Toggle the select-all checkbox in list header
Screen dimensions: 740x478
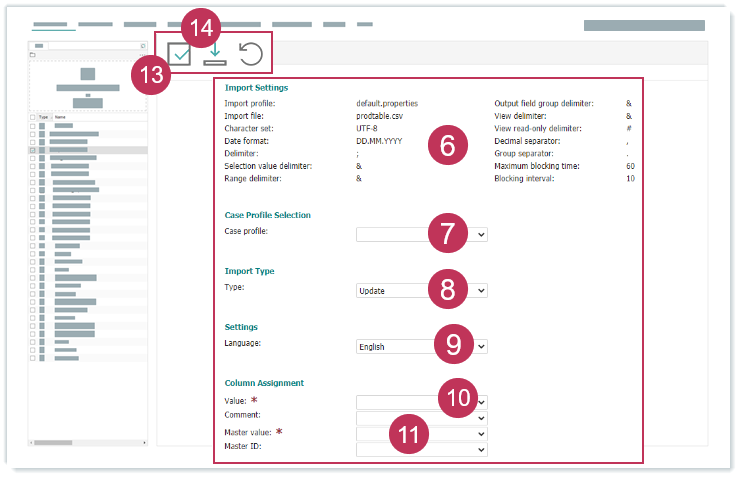click(x=33, y=117)
